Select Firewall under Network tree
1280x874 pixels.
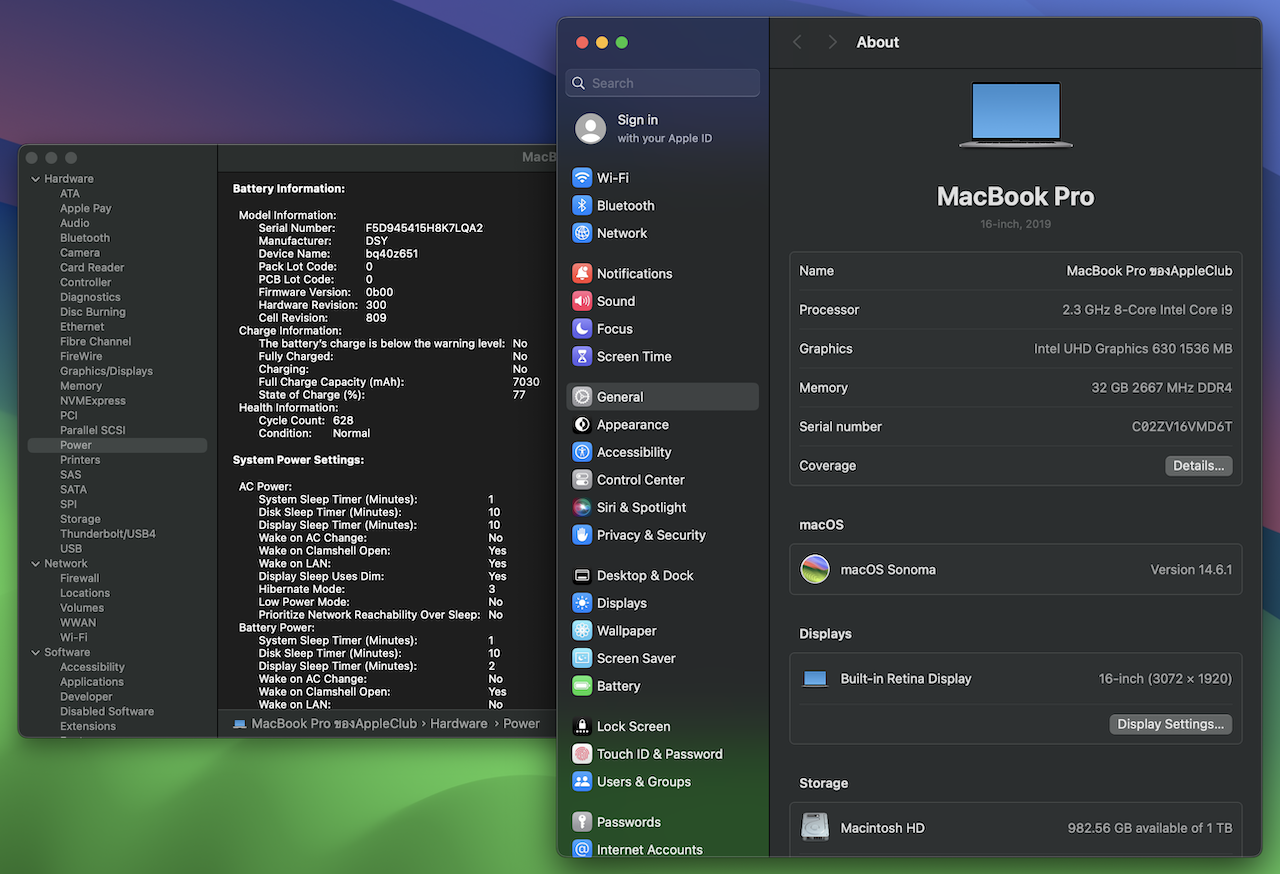(80, 578)
